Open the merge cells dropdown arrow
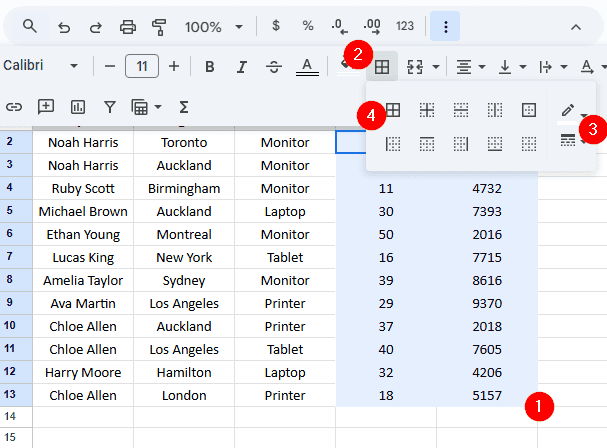Image resolution: width=607 pixels, height=448 pixels. pyautogui.click(x=436, y=67)
